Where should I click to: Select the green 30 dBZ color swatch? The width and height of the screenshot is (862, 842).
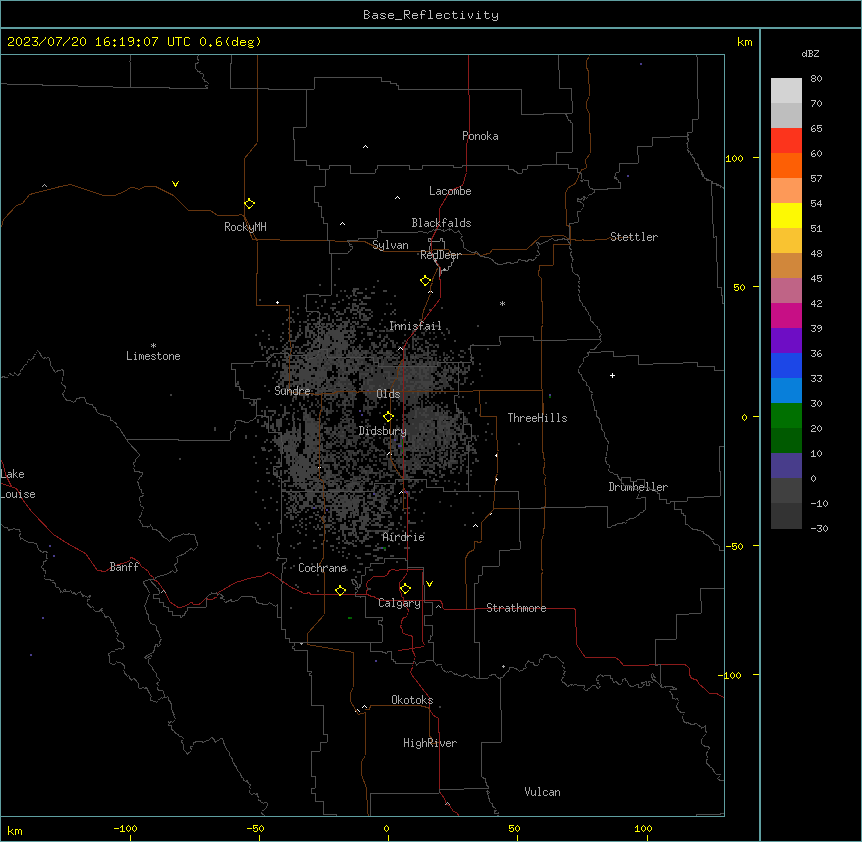click(x=786, y=416)
